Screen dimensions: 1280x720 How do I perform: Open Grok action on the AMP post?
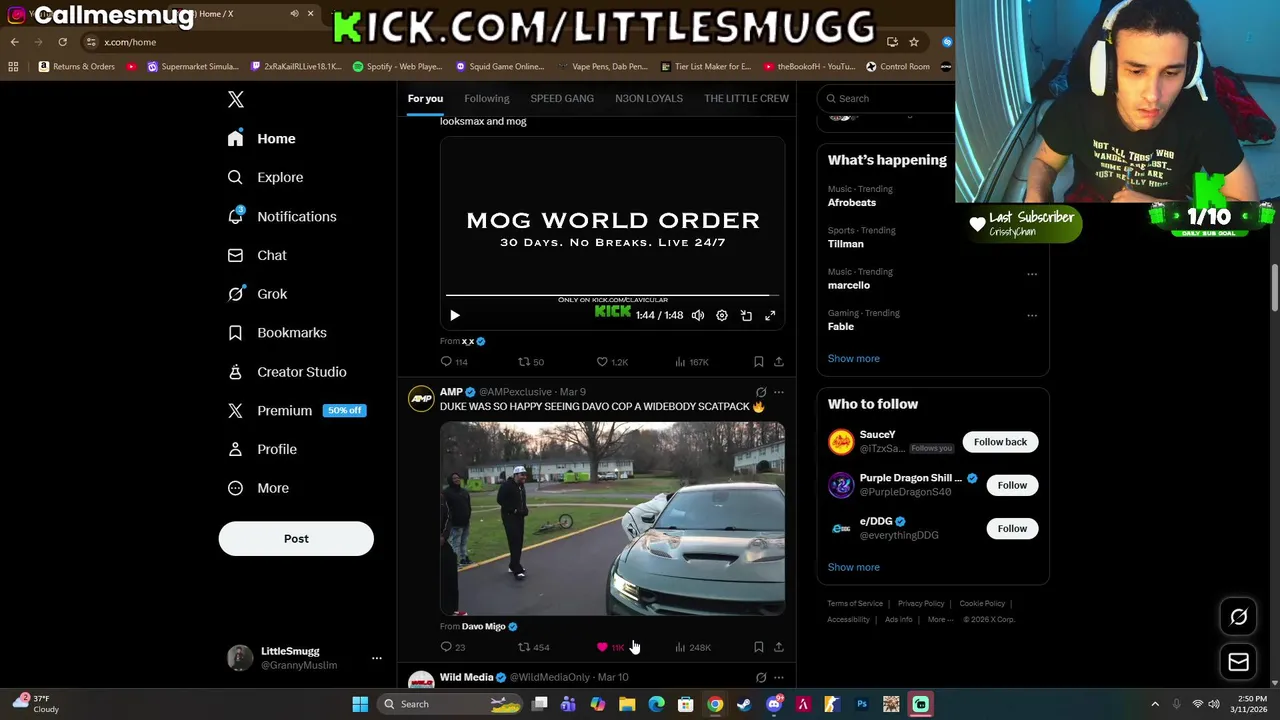coord(761,392)
